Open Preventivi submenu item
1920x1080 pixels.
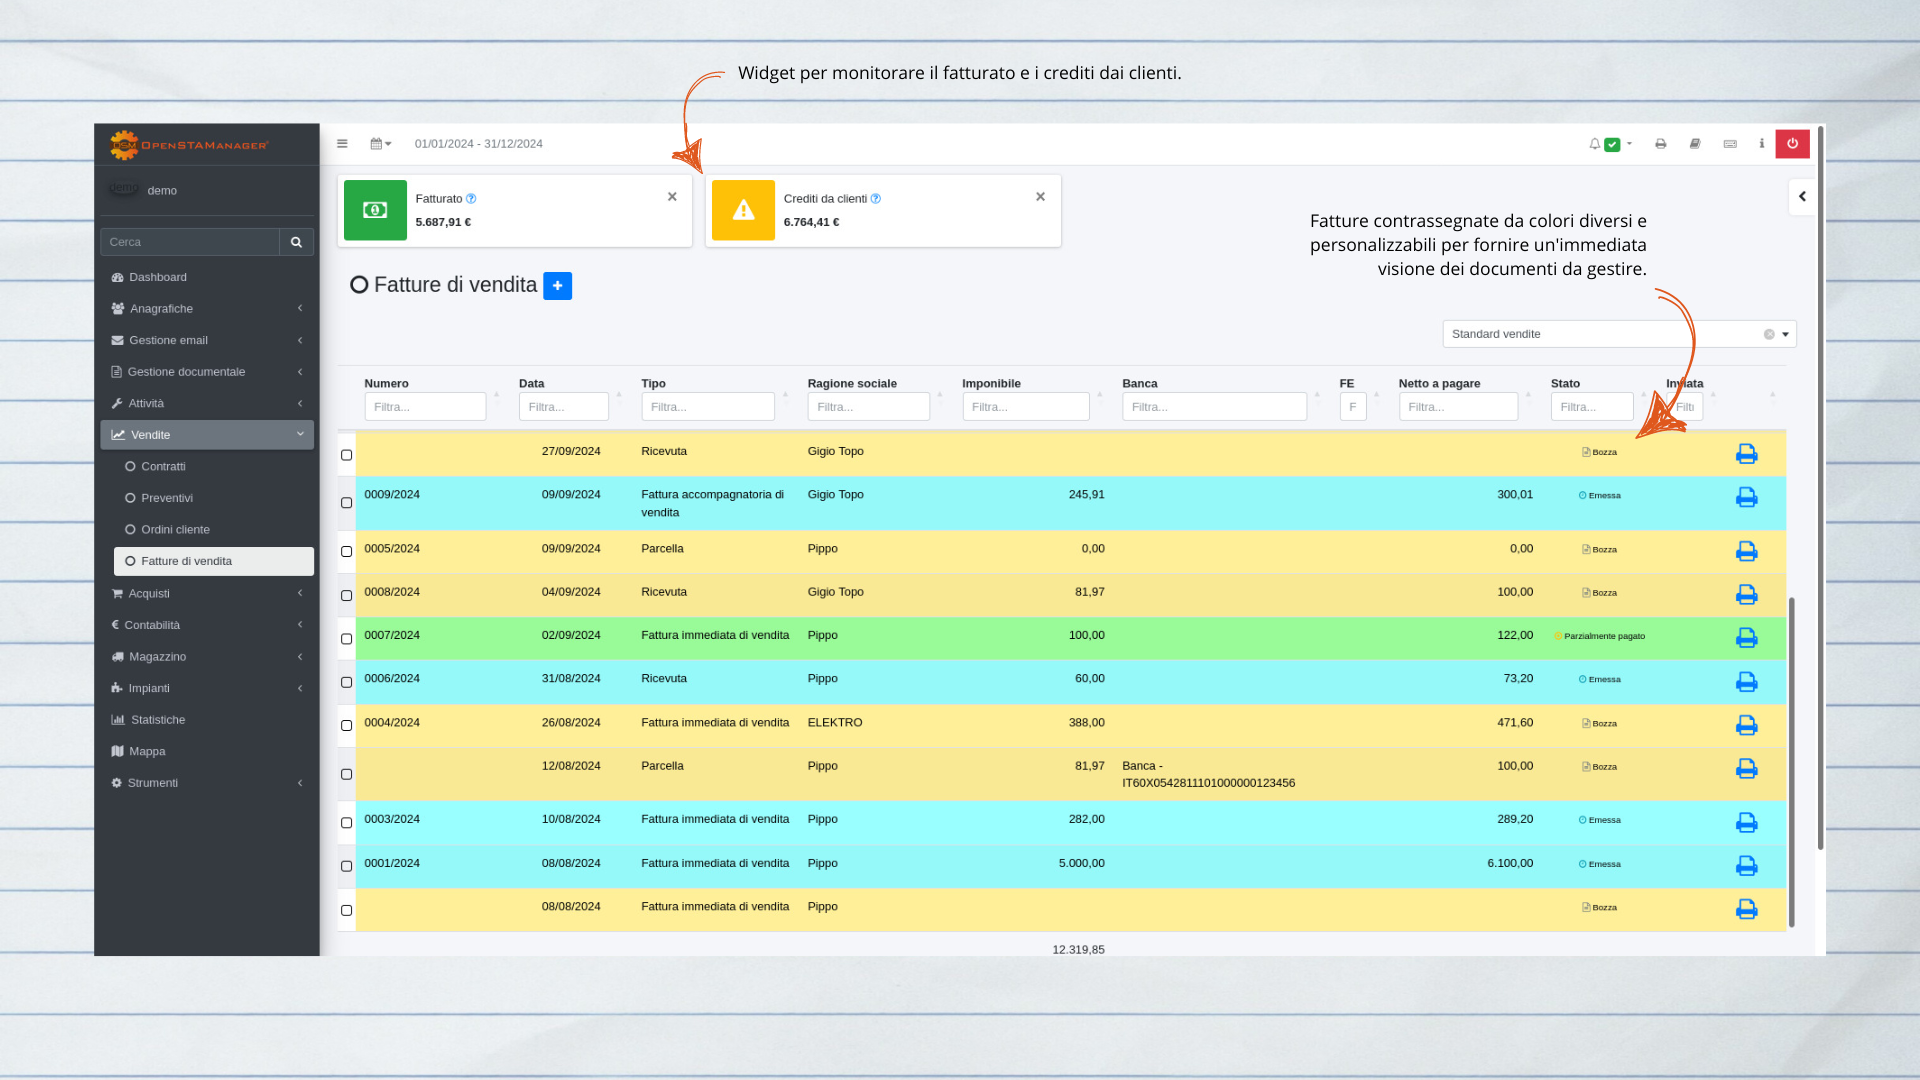[213, 498]
